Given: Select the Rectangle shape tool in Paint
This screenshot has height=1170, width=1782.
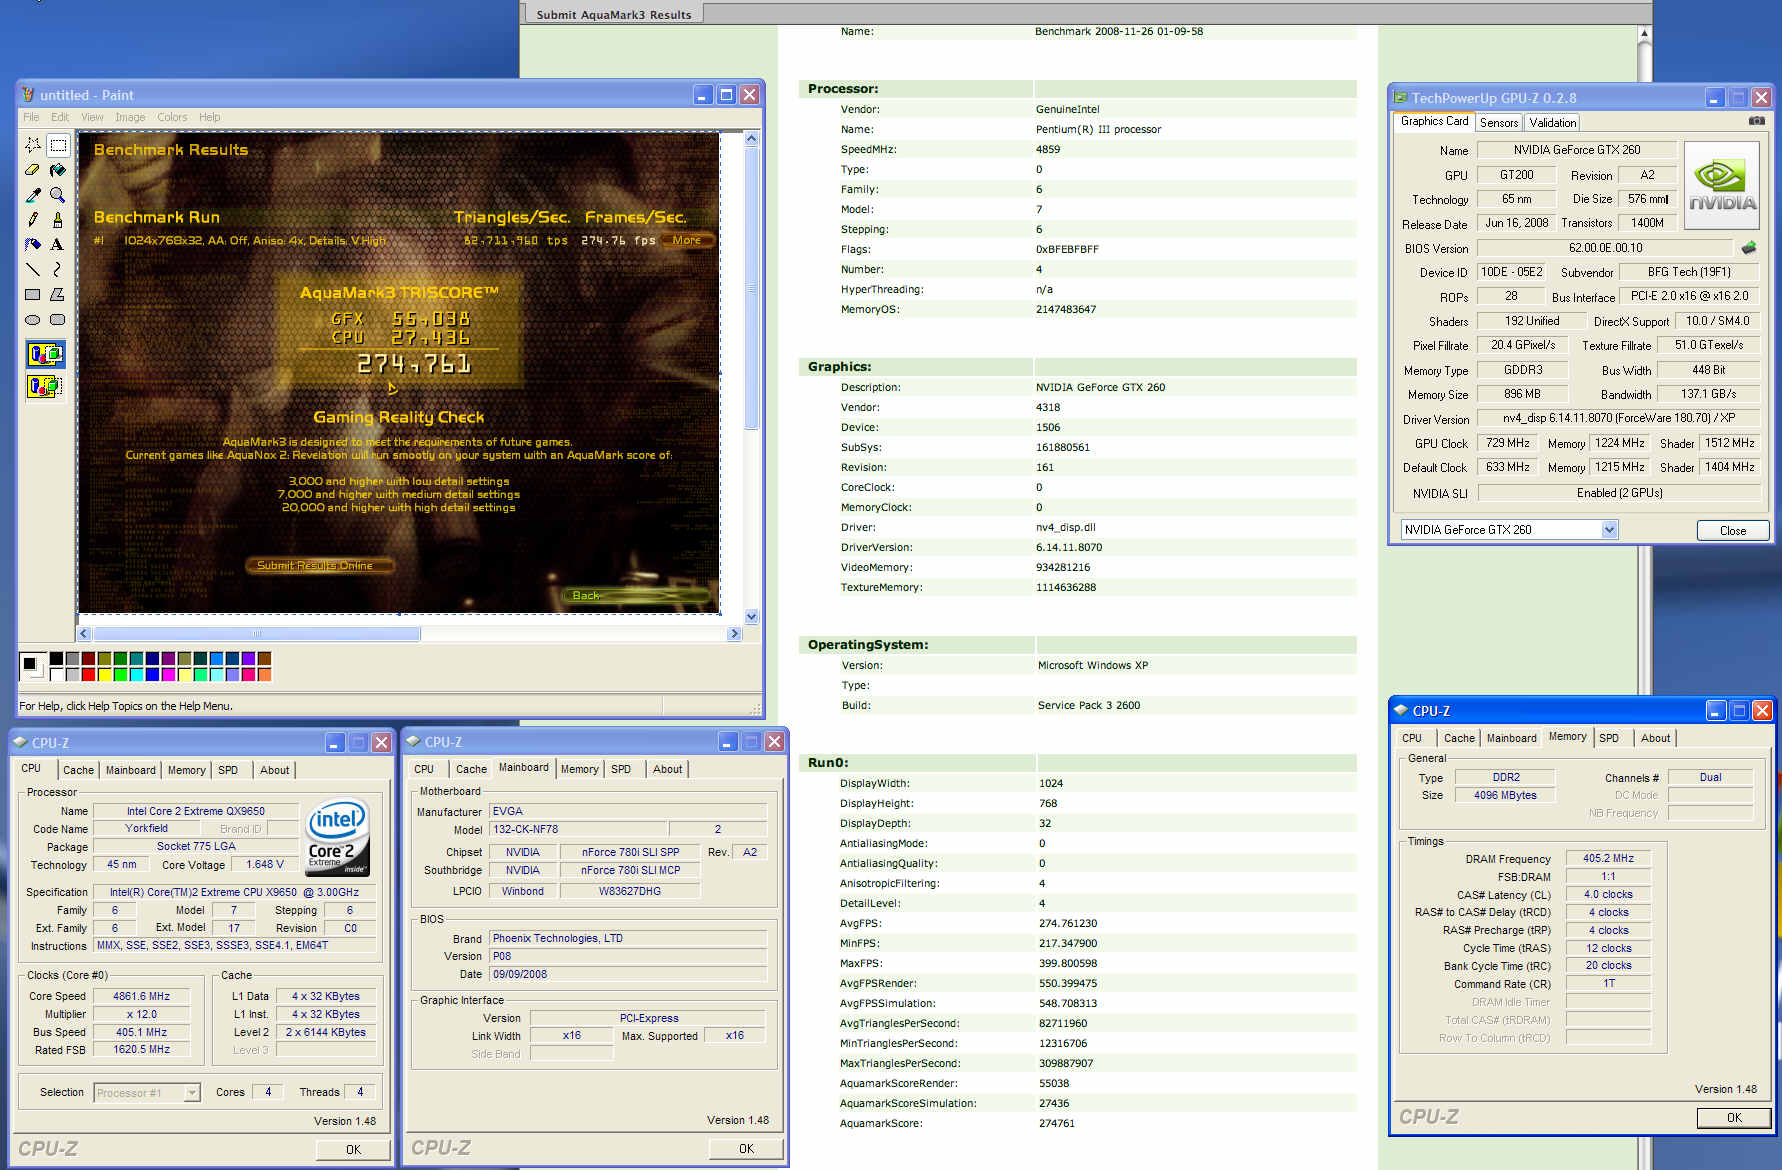Looking at the screenshot, I should click(x=33, y=294).
